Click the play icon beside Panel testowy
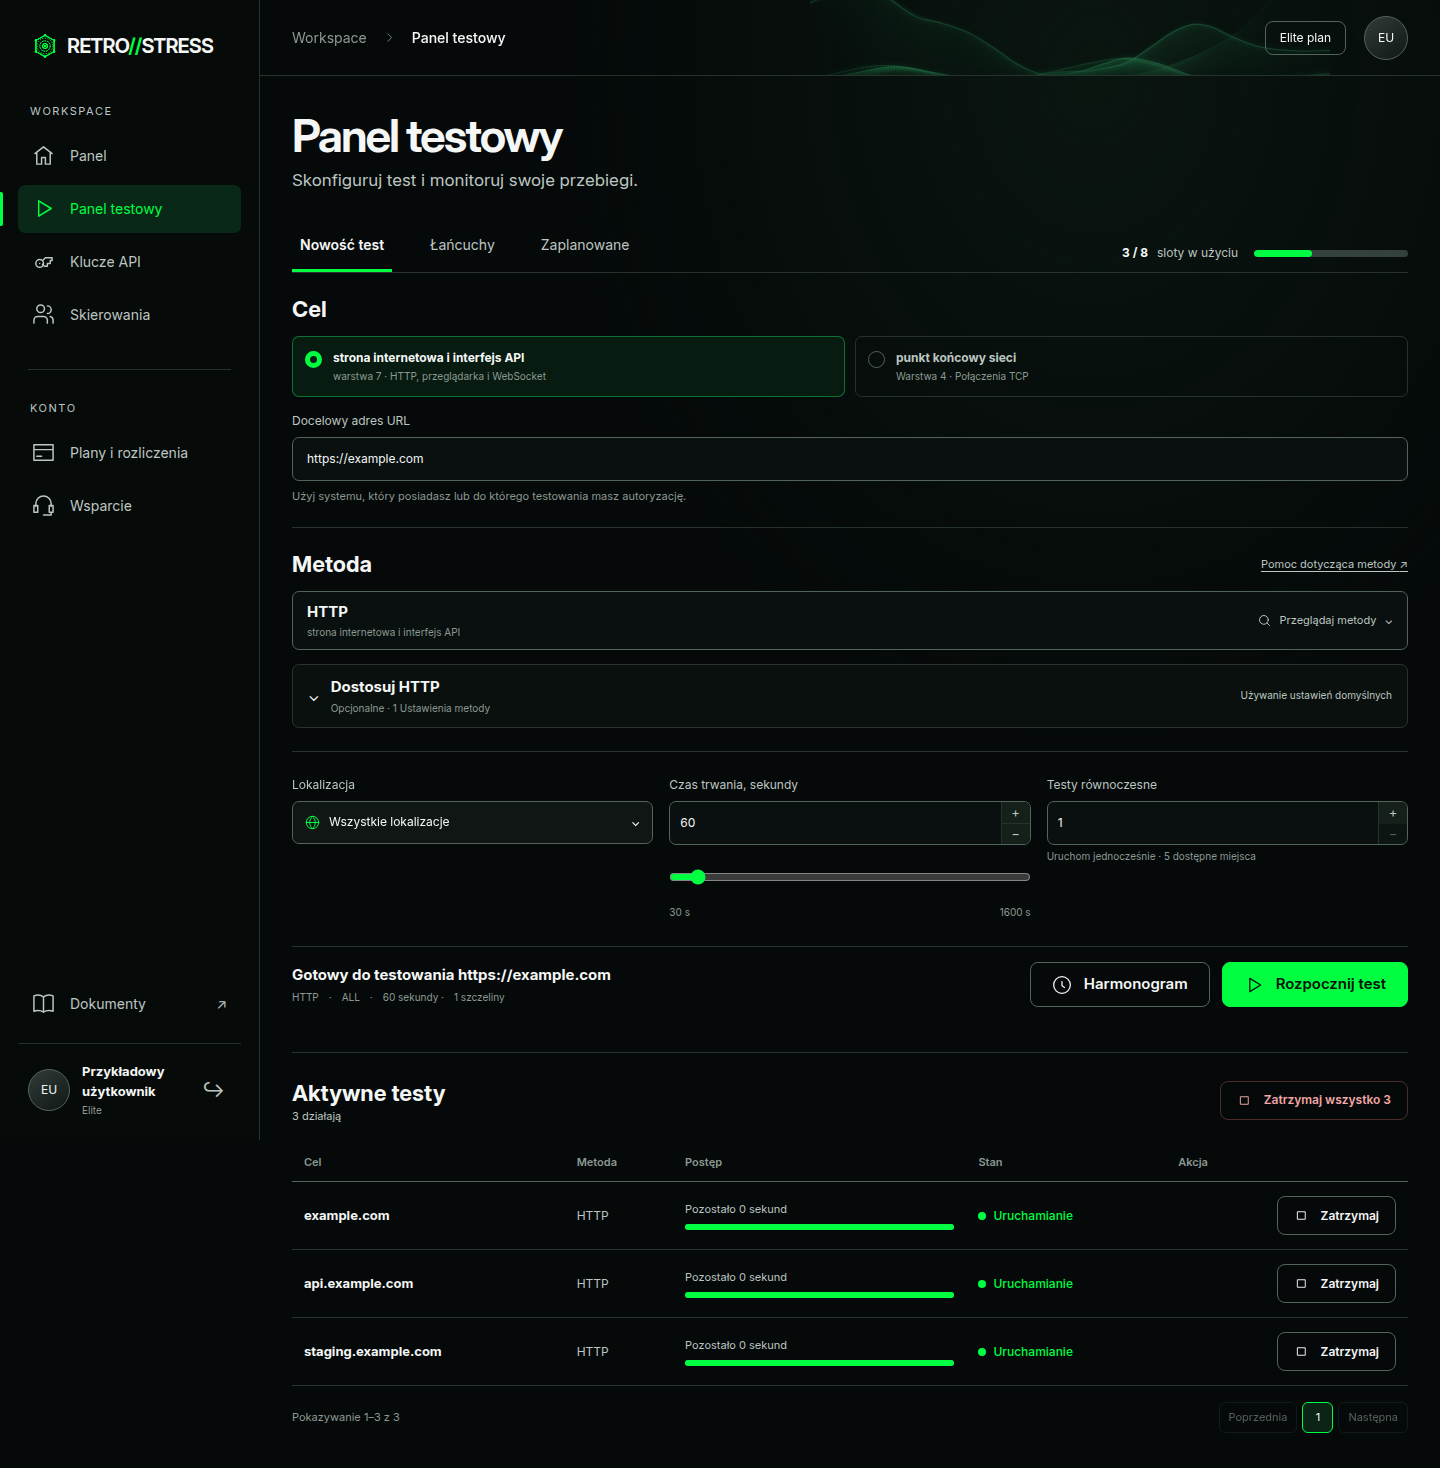1440x1468 pixels. point(44,209)
